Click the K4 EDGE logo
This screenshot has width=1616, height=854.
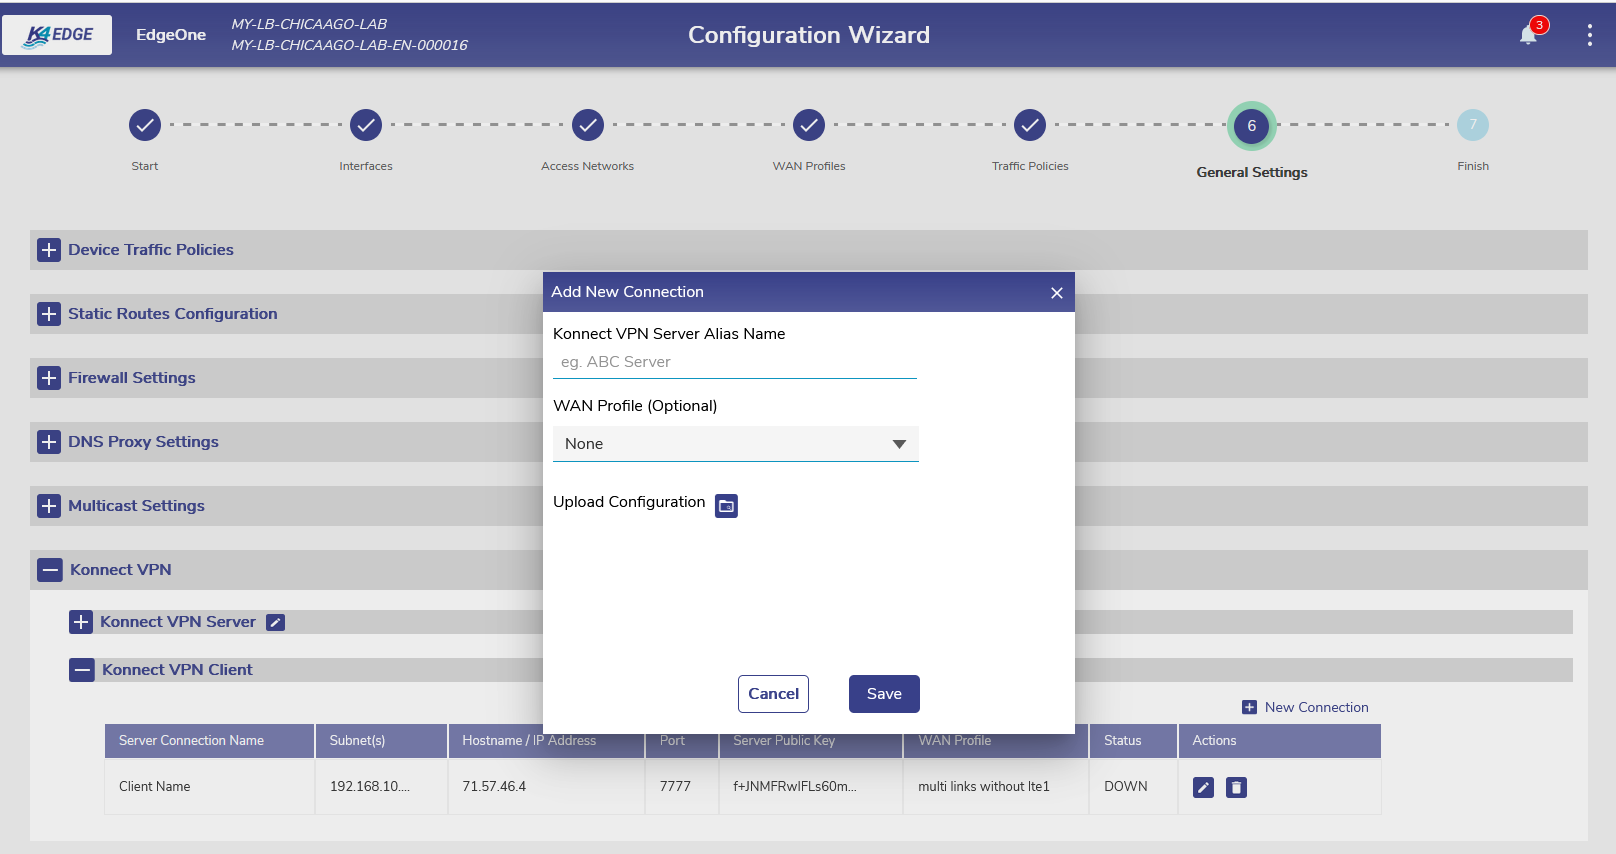[58, 35]
